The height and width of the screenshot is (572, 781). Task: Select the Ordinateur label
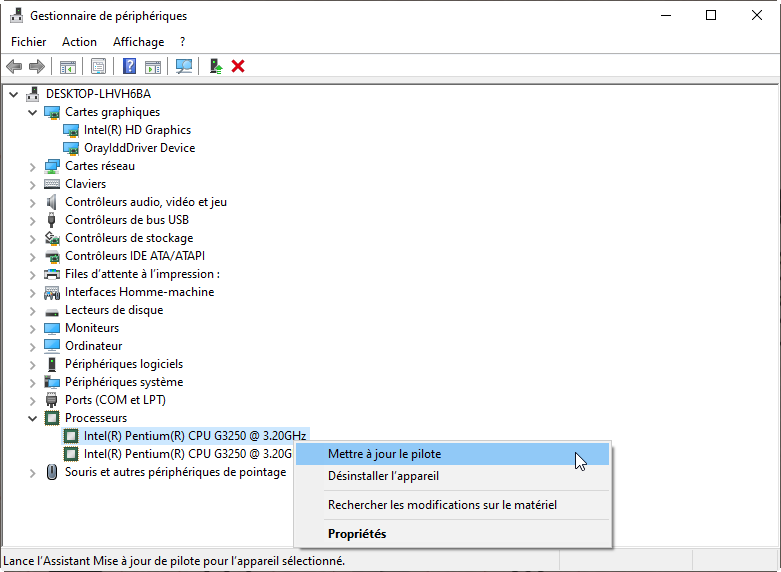[x=94, y=346]
